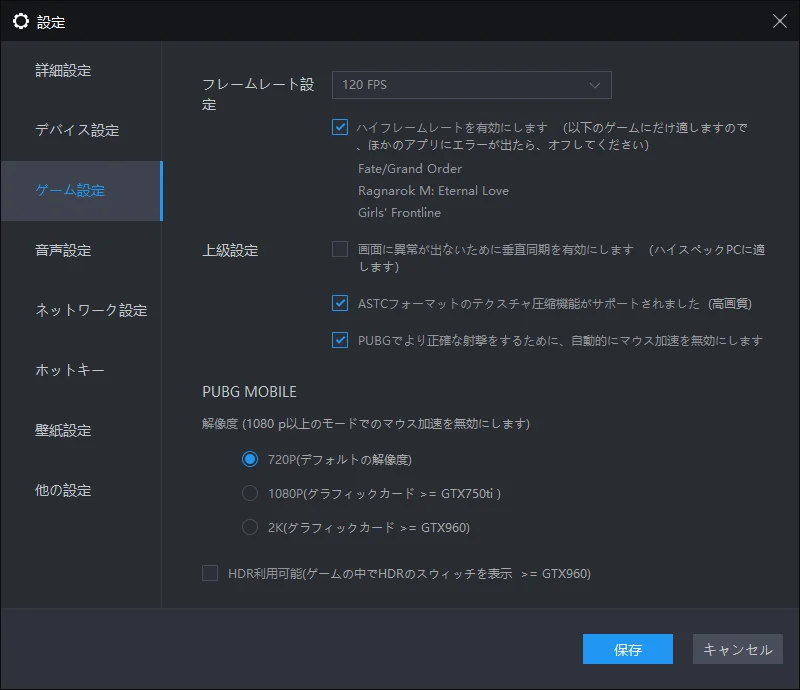Close the 設定 dialog with the X button

[779, 21]
